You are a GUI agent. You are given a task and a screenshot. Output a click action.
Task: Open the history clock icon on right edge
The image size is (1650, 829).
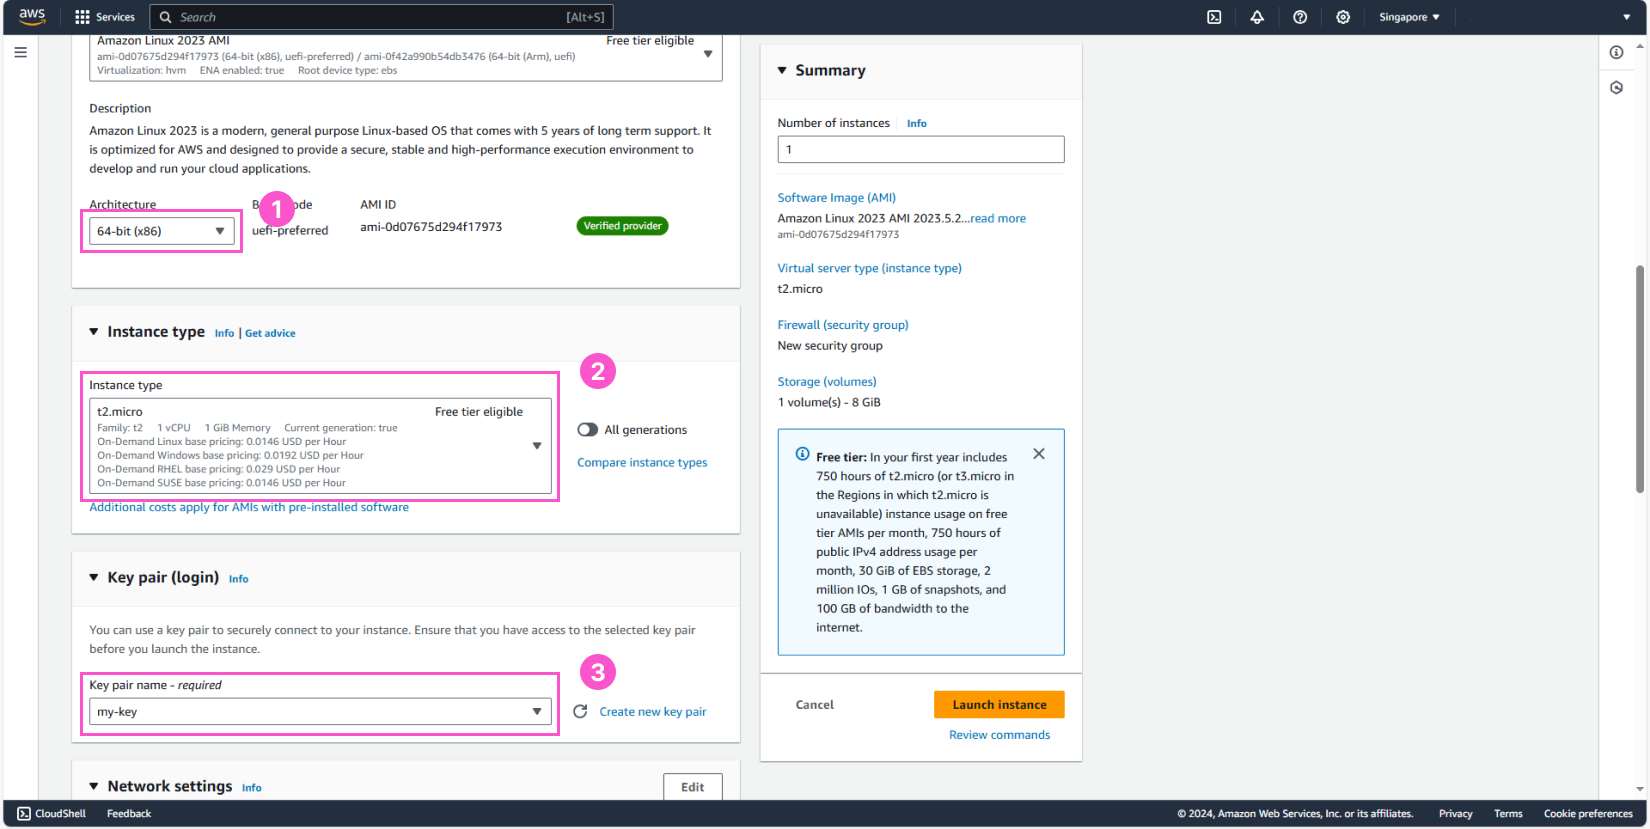tap(1616, 88)
